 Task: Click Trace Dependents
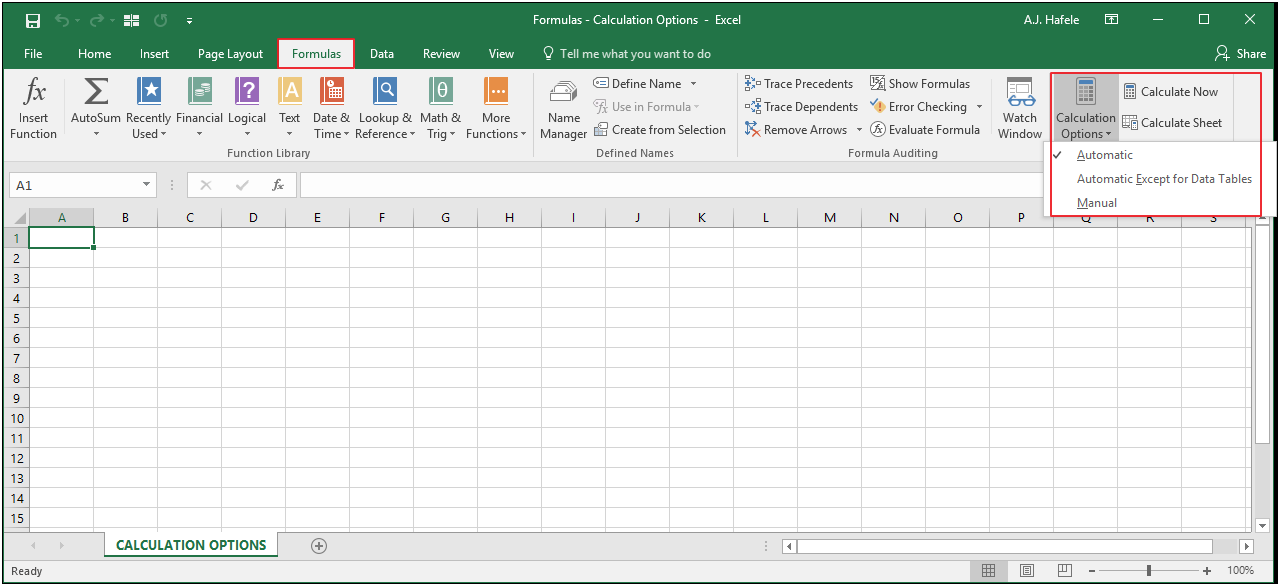tap(801, 107)
